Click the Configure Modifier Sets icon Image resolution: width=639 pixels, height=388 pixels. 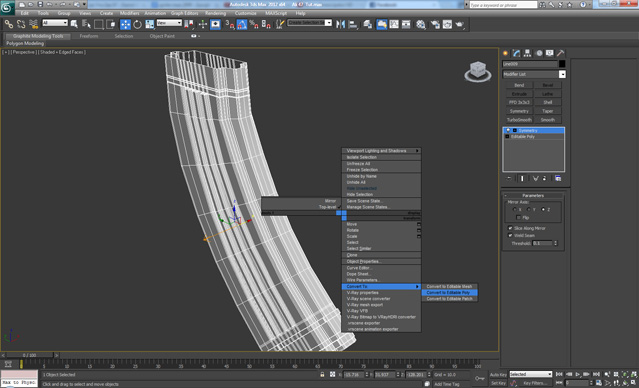[x=558, y=178]
